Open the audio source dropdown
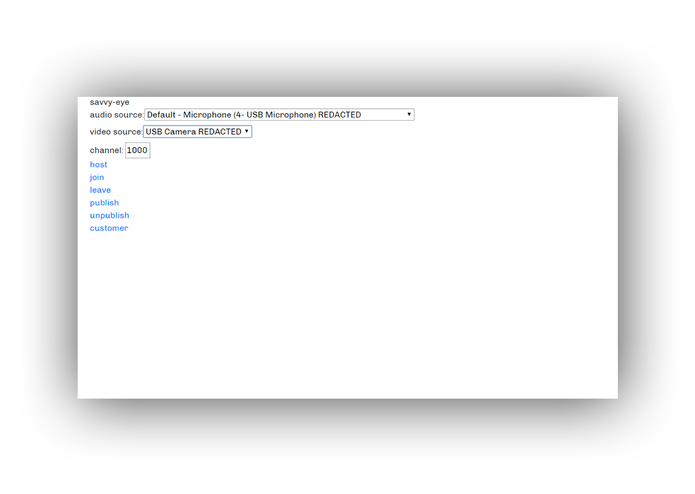 tap(279, 115)
